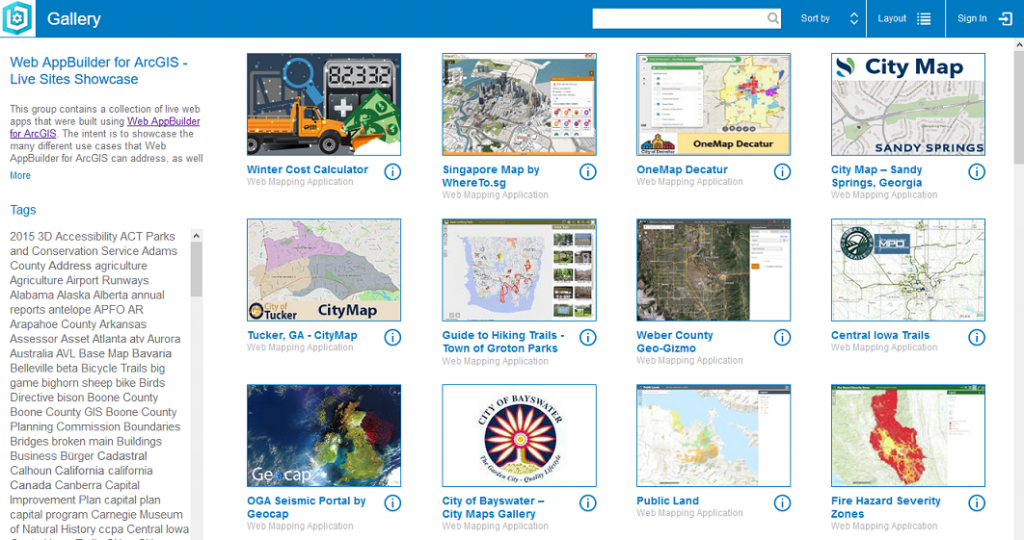Image resolution: width=1024 pixels, height=540 pixels.
Task: Open Tucker CityMap thumbnail
Action: point(324,270)
